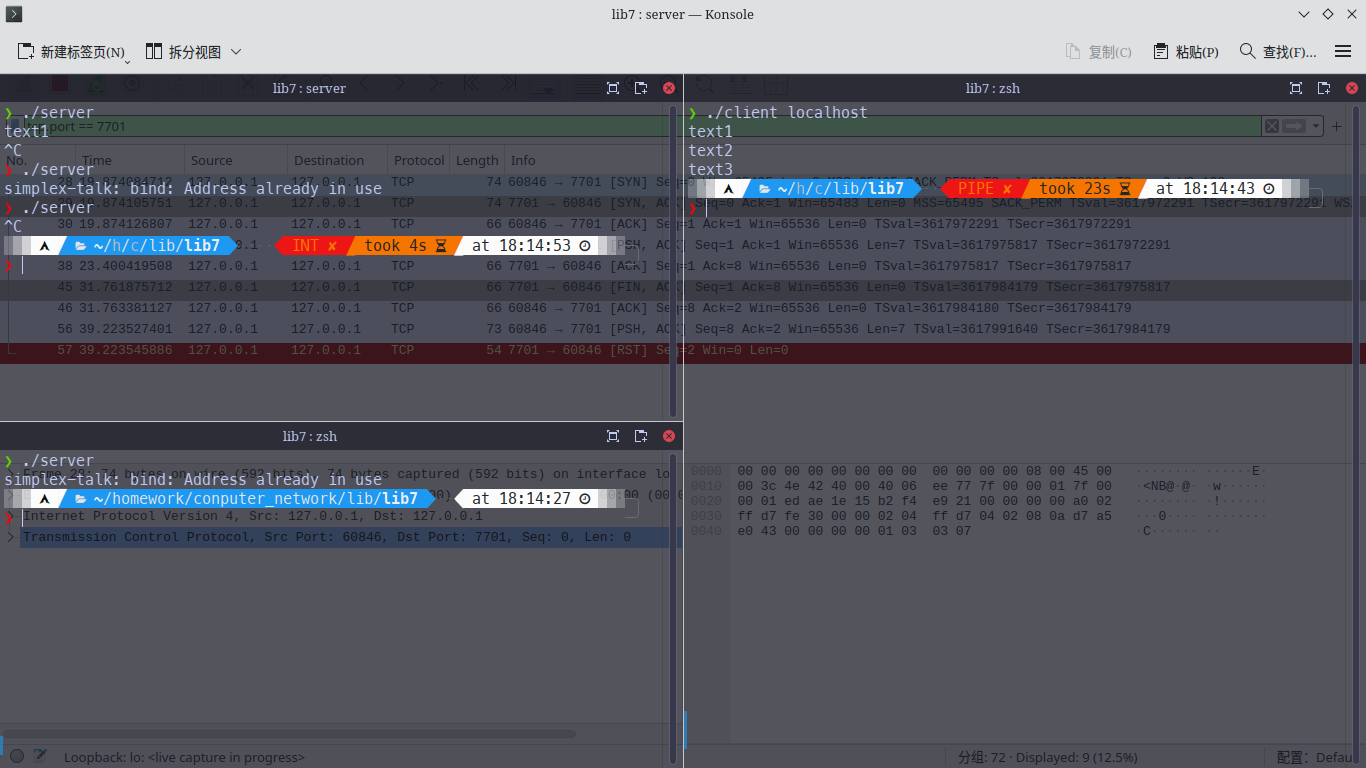The height and width of the screenshot is (768, 1366).
Task: Click the Konsole app icon in title bar
Action: [x=14, y=14]
